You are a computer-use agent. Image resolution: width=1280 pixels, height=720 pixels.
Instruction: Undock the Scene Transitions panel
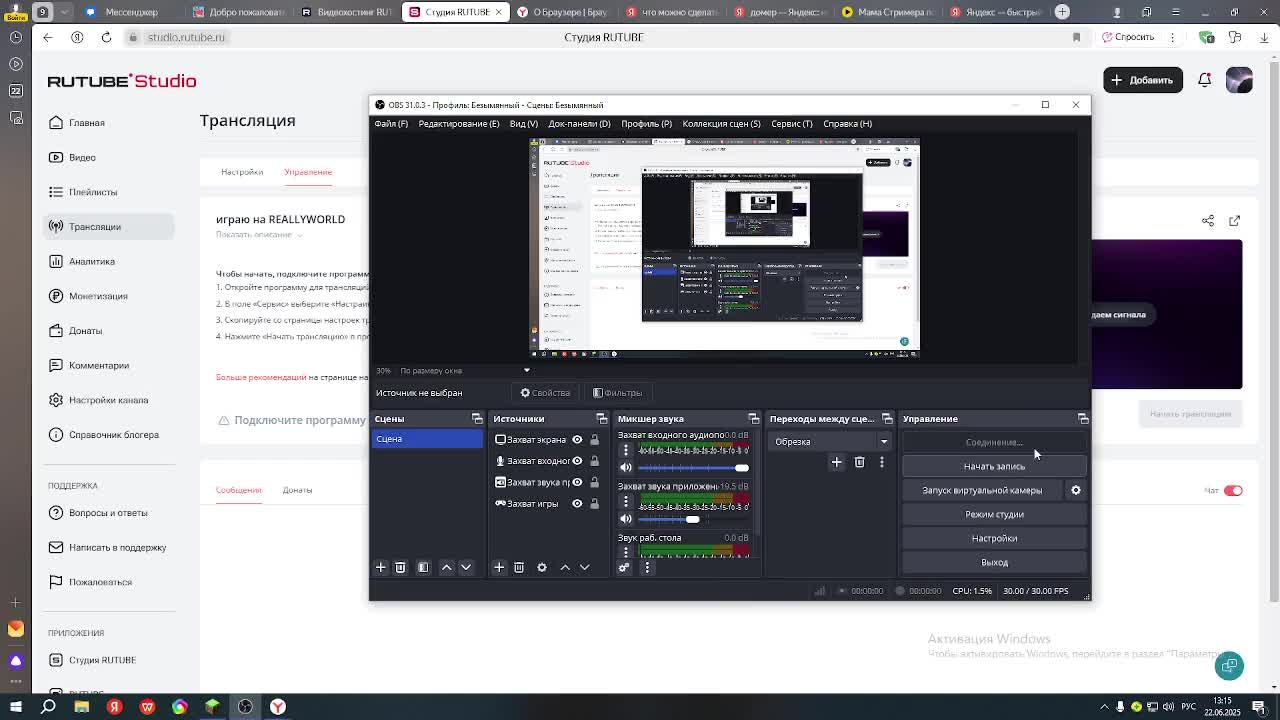click(x=887, y=419)
